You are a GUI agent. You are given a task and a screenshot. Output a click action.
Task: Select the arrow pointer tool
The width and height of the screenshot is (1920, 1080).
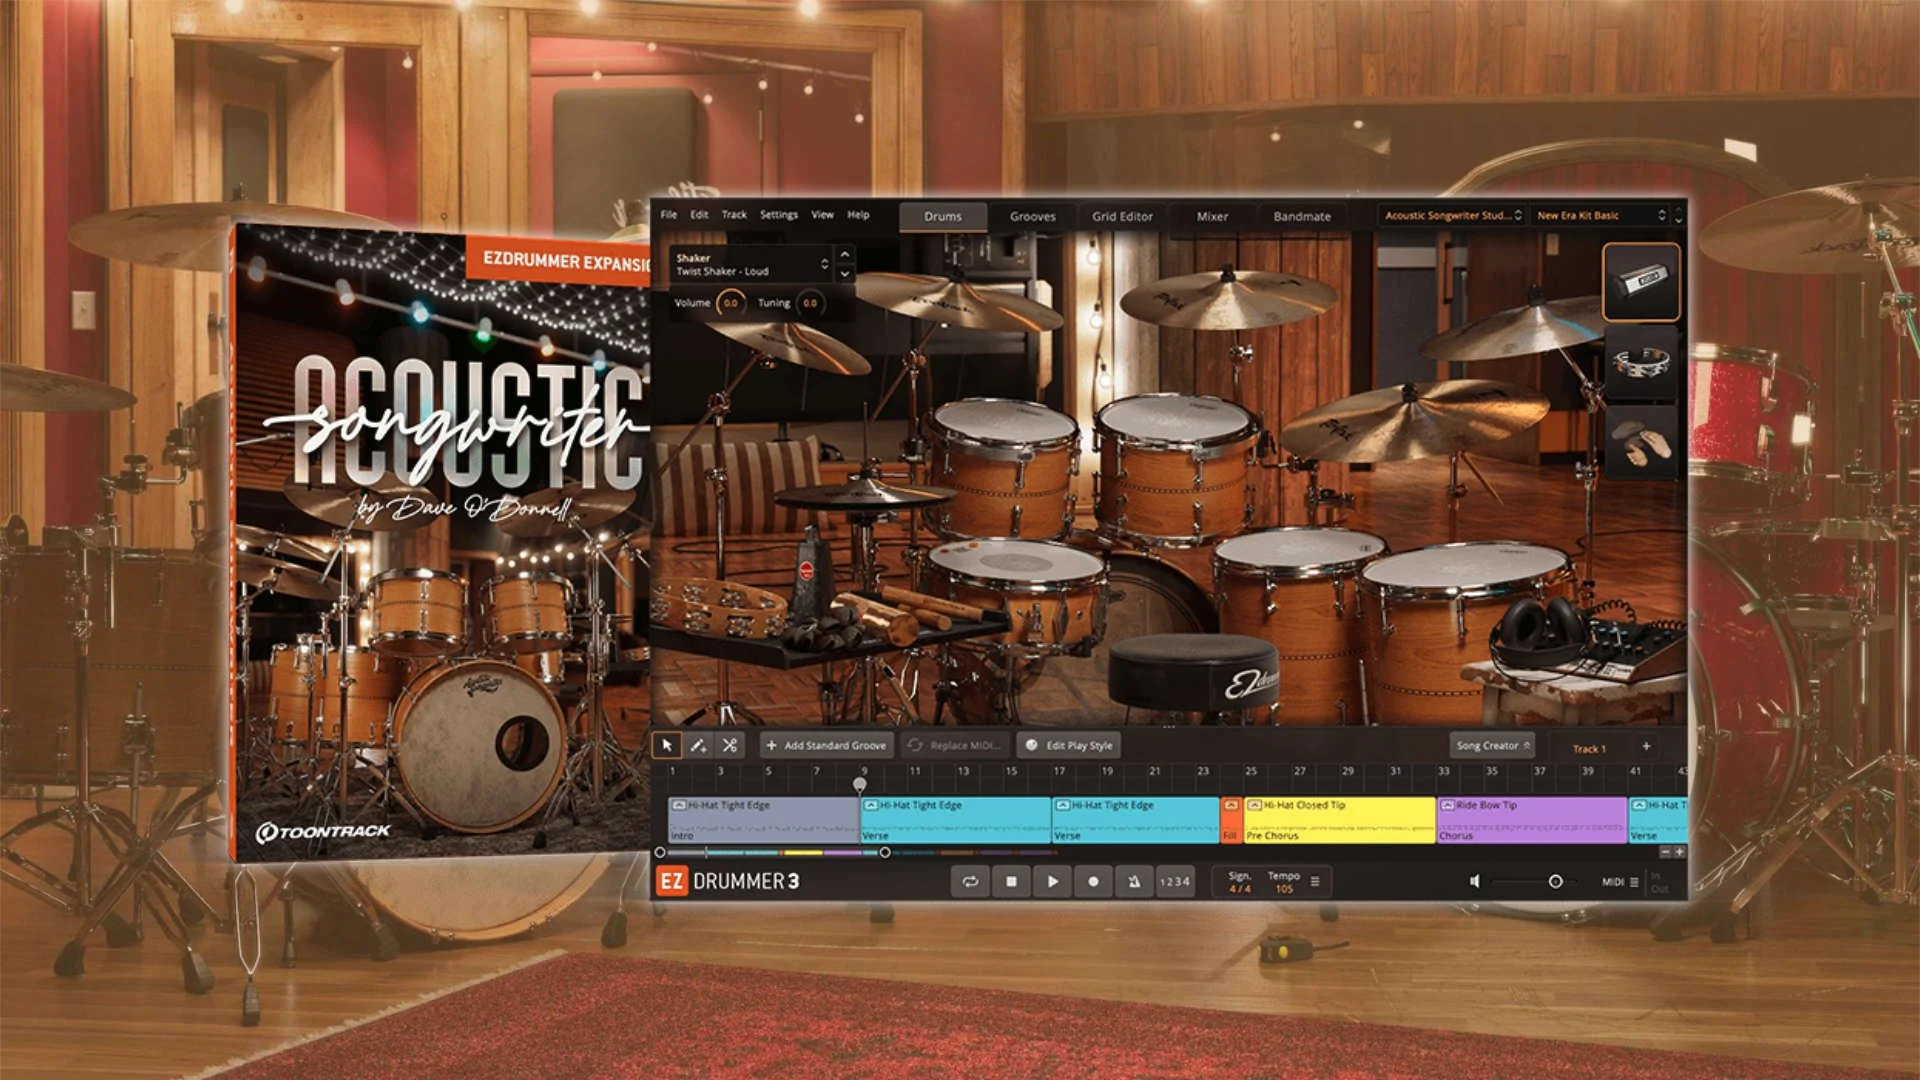667,745
